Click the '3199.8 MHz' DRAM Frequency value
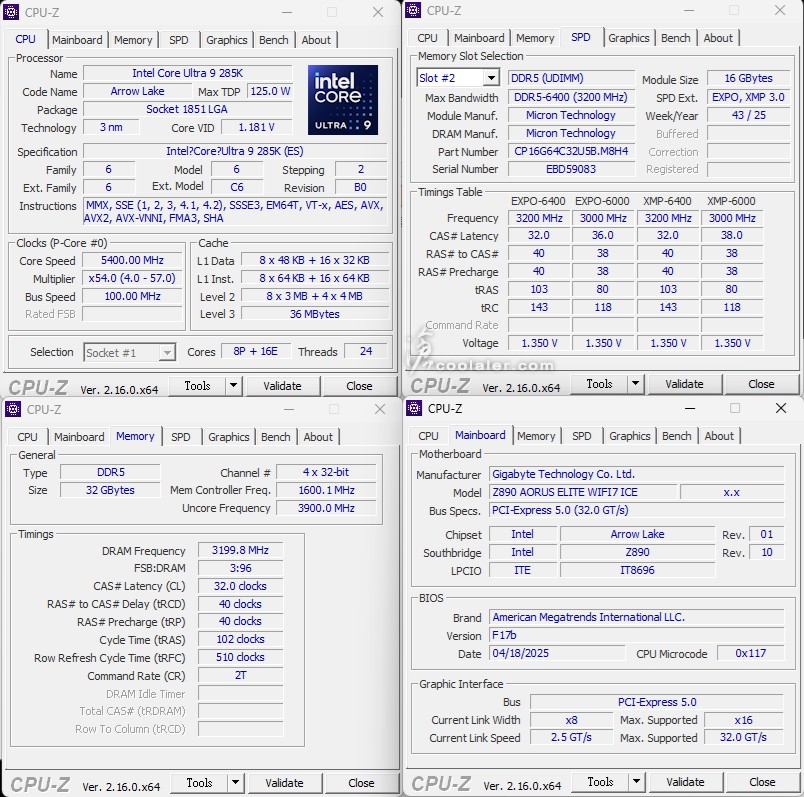Image resolution: width=804 pixels, height=797 pixels. [240, 550]
